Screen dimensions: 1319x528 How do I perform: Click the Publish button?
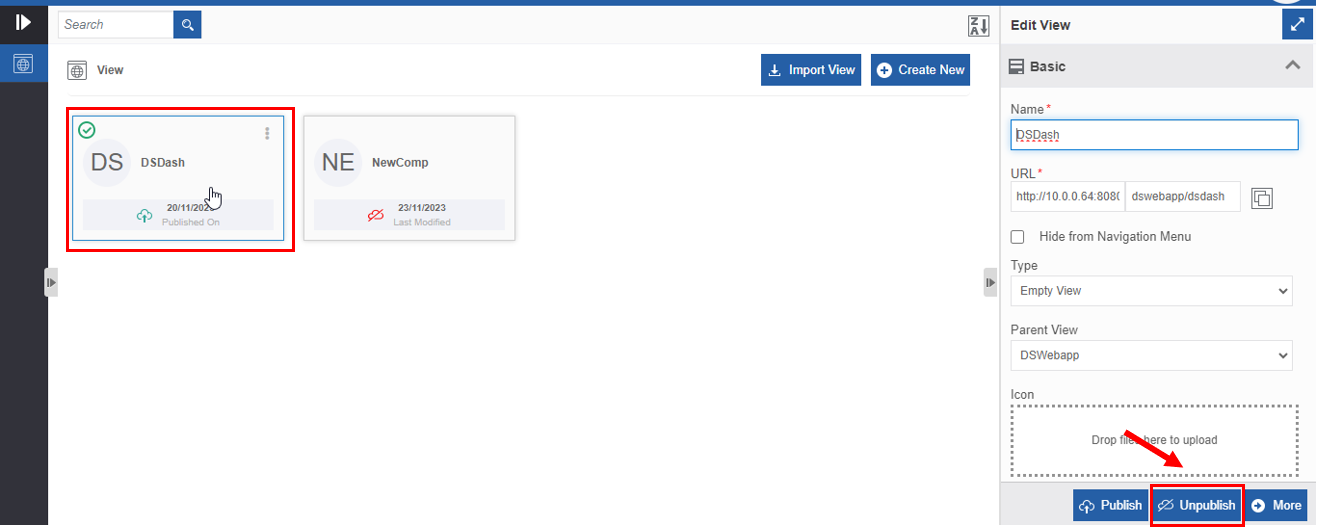tap(1110, 505)
